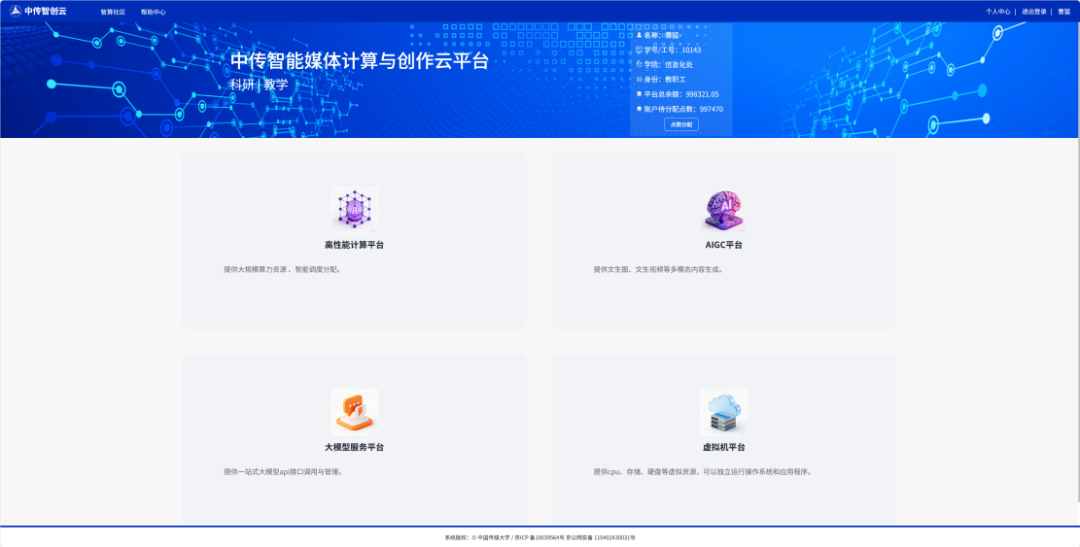Click the ID card icon beside 学号/工号

point(639,50)
